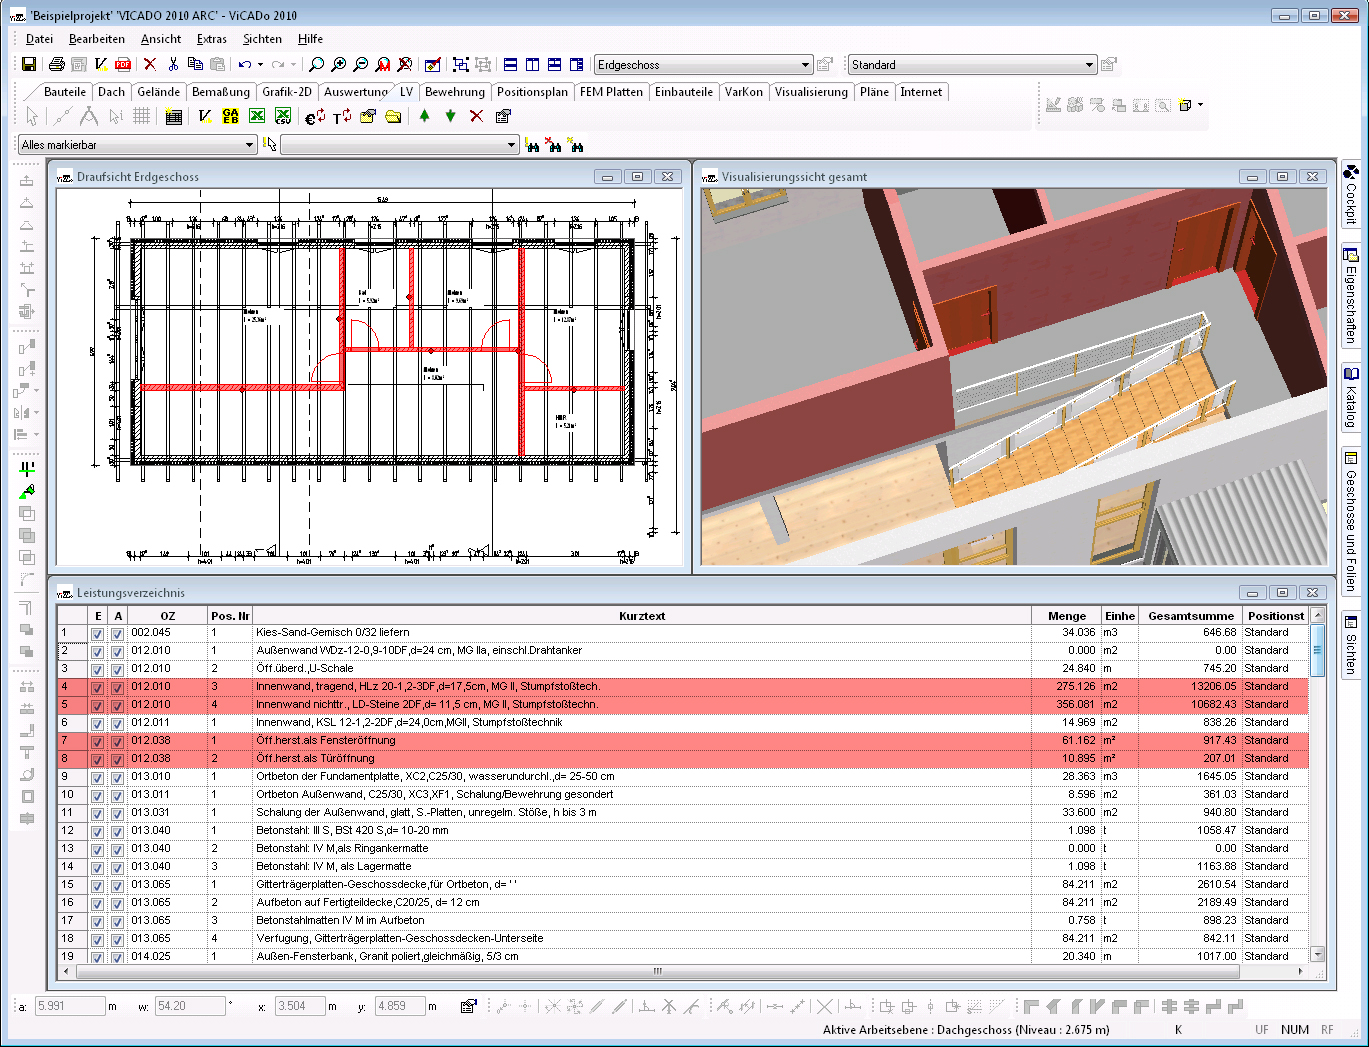Toggle the E checkbox in row 4
Image resolution: width=1369 pixels, height=1047 pixels.
pos(97,688)
